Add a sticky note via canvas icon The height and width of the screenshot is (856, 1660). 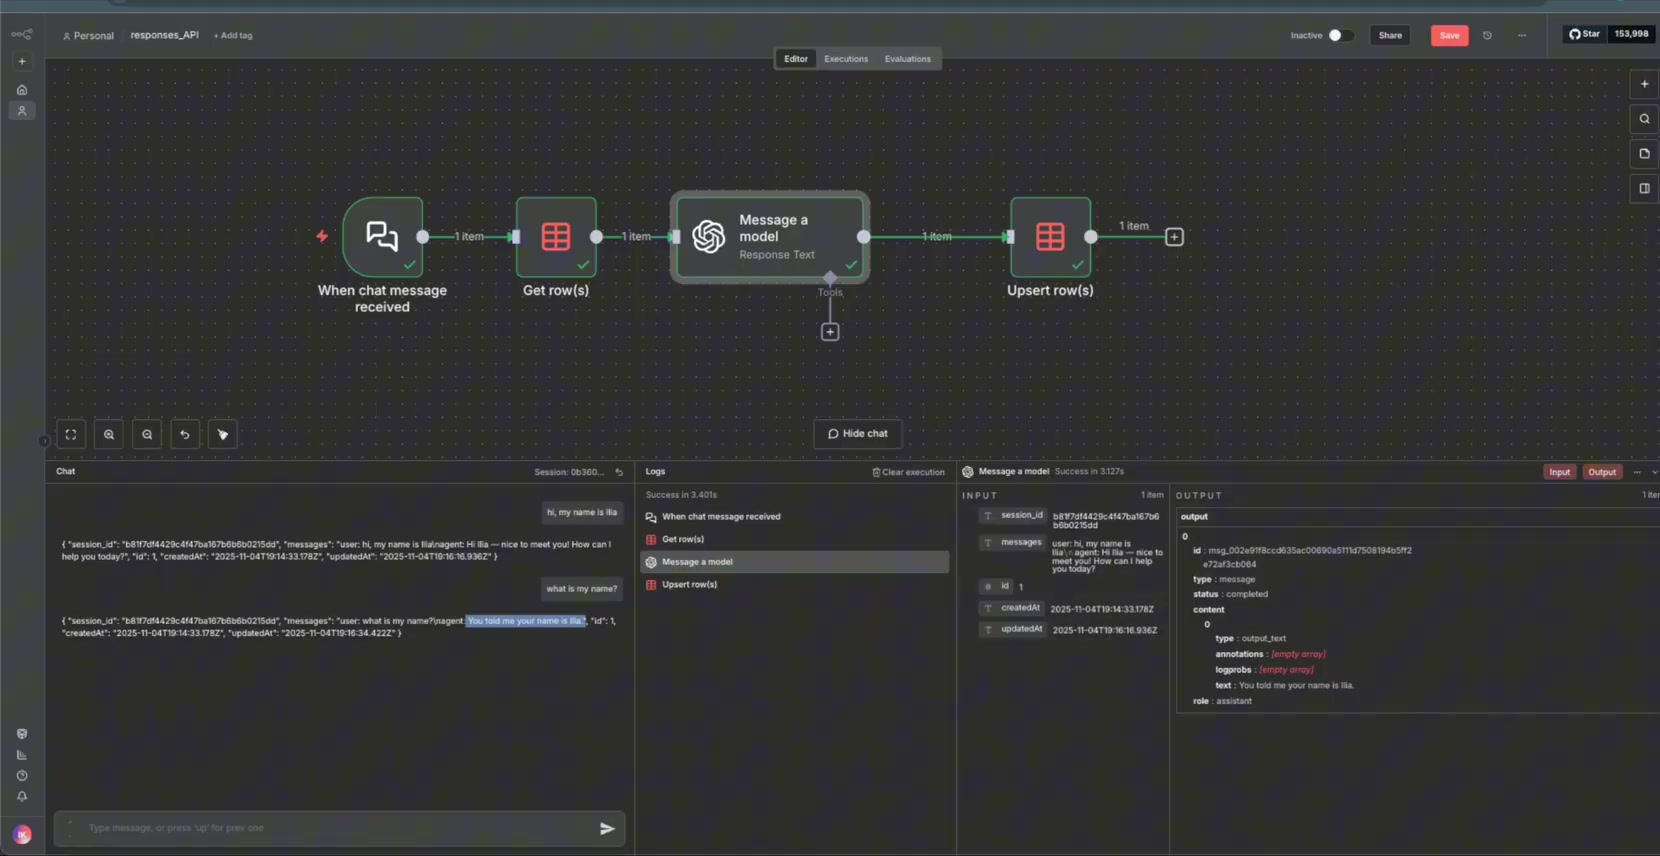point(1644,154)
